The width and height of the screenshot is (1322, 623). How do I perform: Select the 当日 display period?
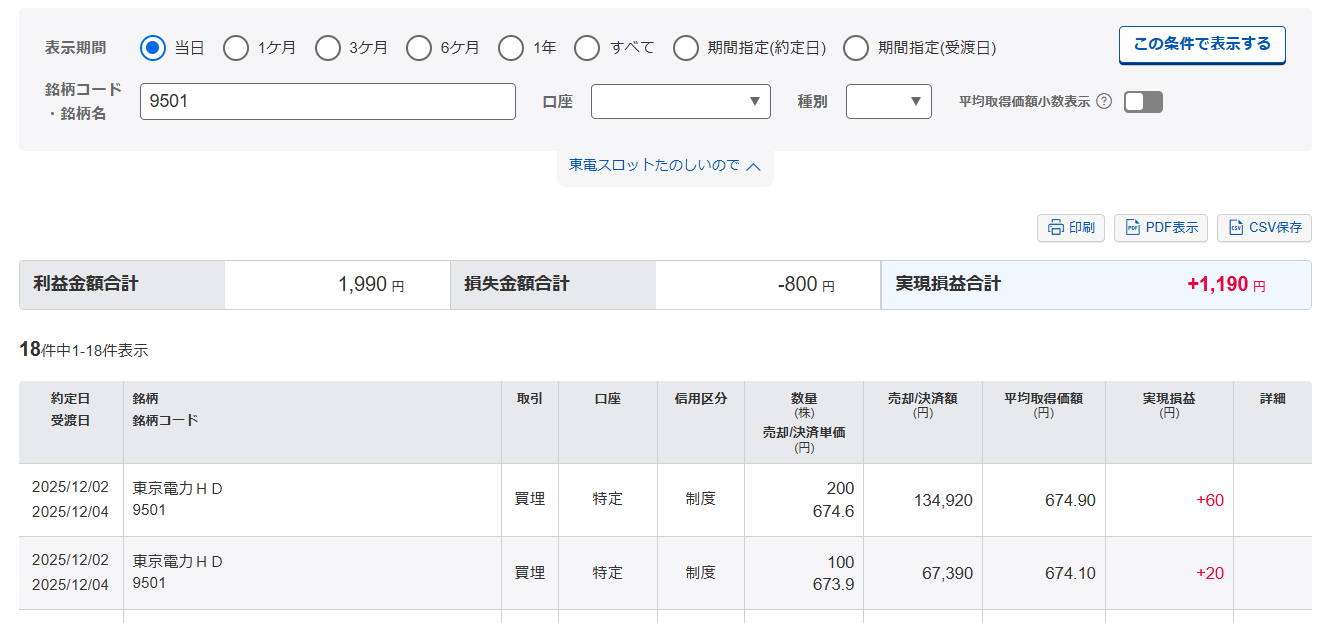[153, 48]
